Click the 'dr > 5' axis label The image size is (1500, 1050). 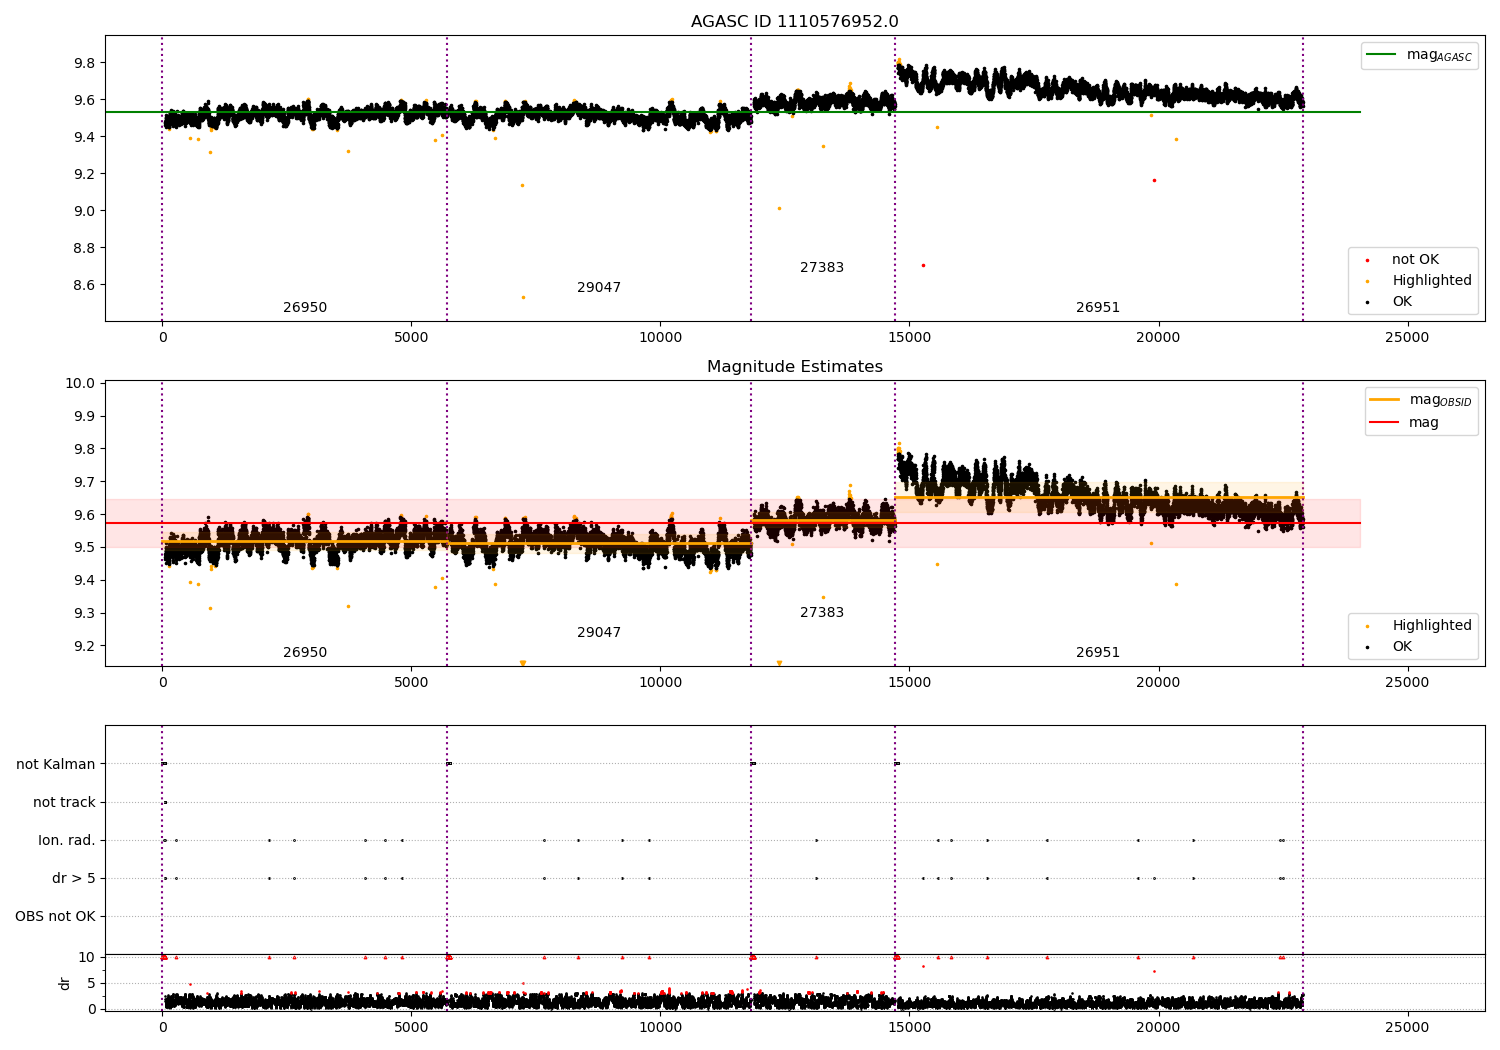click(x=74, y=879)
